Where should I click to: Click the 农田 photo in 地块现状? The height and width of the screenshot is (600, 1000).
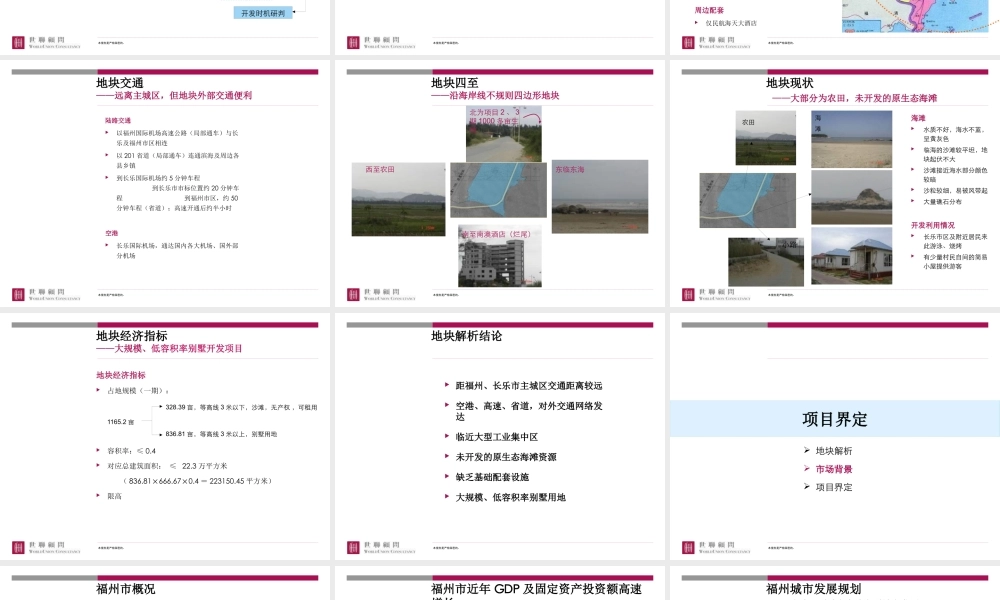tap(765, 138)
